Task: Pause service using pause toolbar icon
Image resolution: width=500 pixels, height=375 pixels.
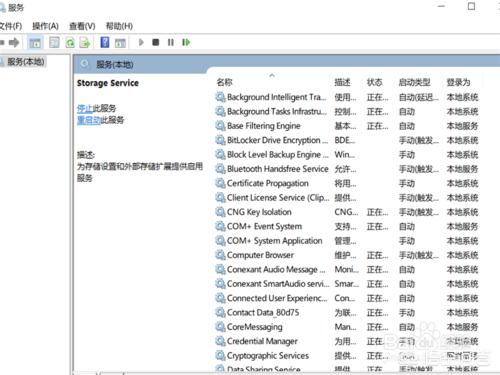Action: click(x=171, y=42)
